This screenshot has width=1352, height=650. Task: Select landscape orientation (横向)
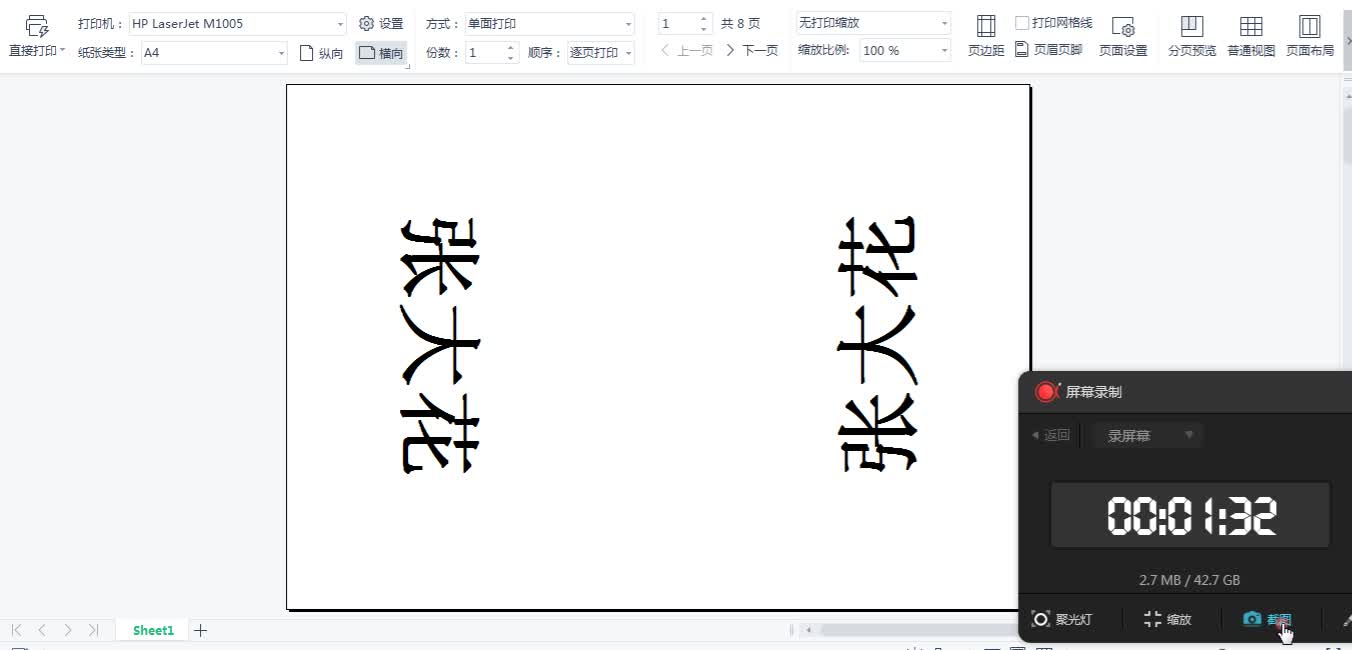click(x=381, y=53)
